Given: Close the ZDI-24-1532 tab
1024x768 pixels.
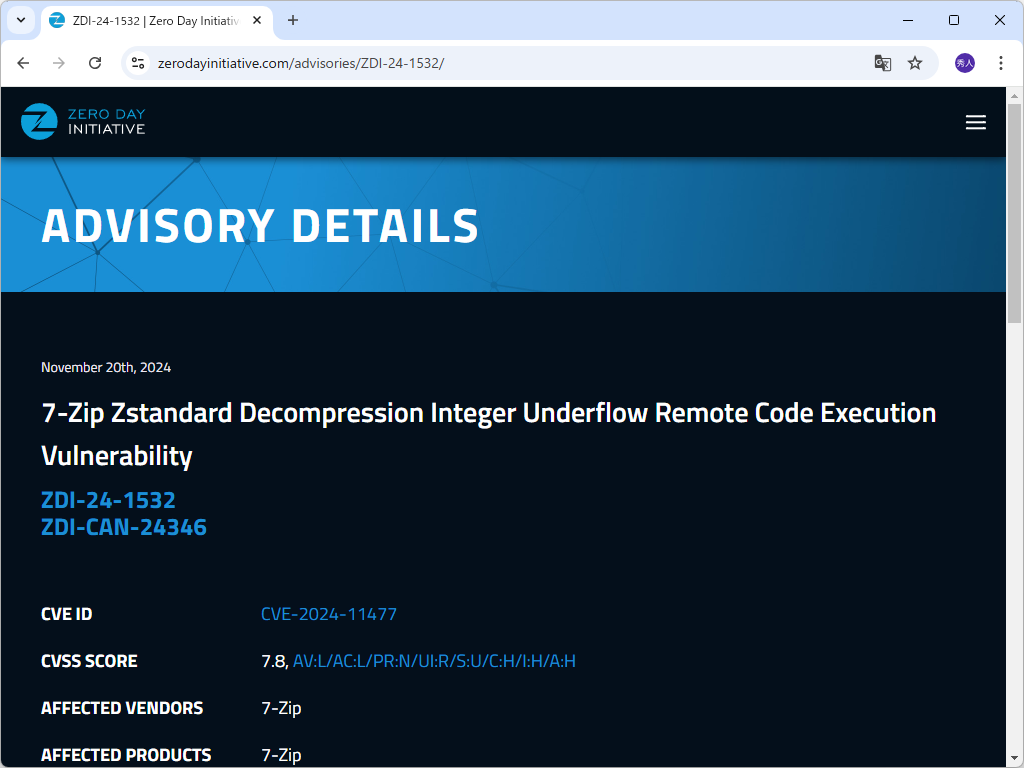Looking at the screenshot, I should point(257,20).
